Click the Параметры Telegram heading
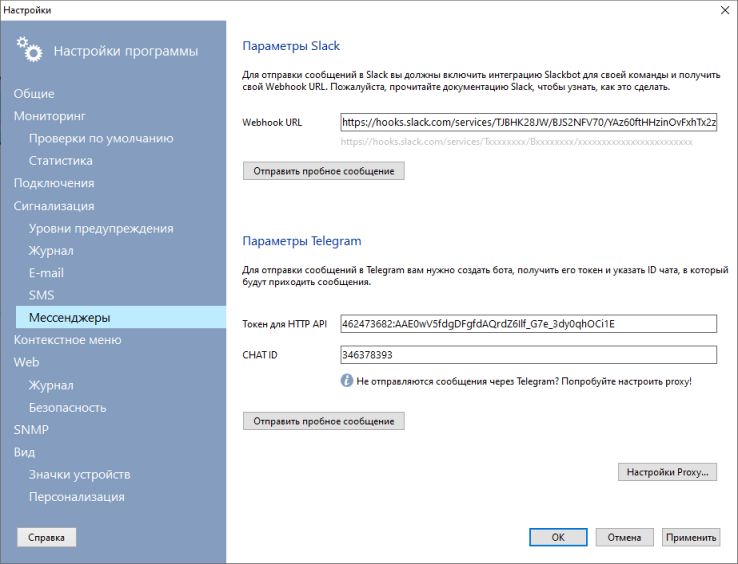This screenshot has width=738, height=564. [302, 241]
